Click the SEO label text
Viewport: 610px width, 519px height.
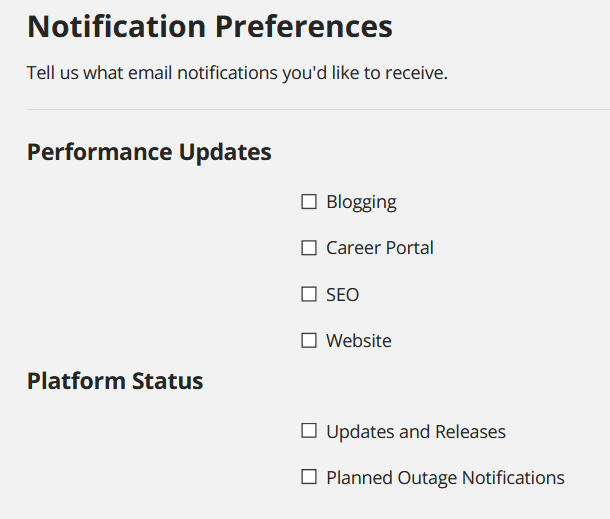[342, 295]
